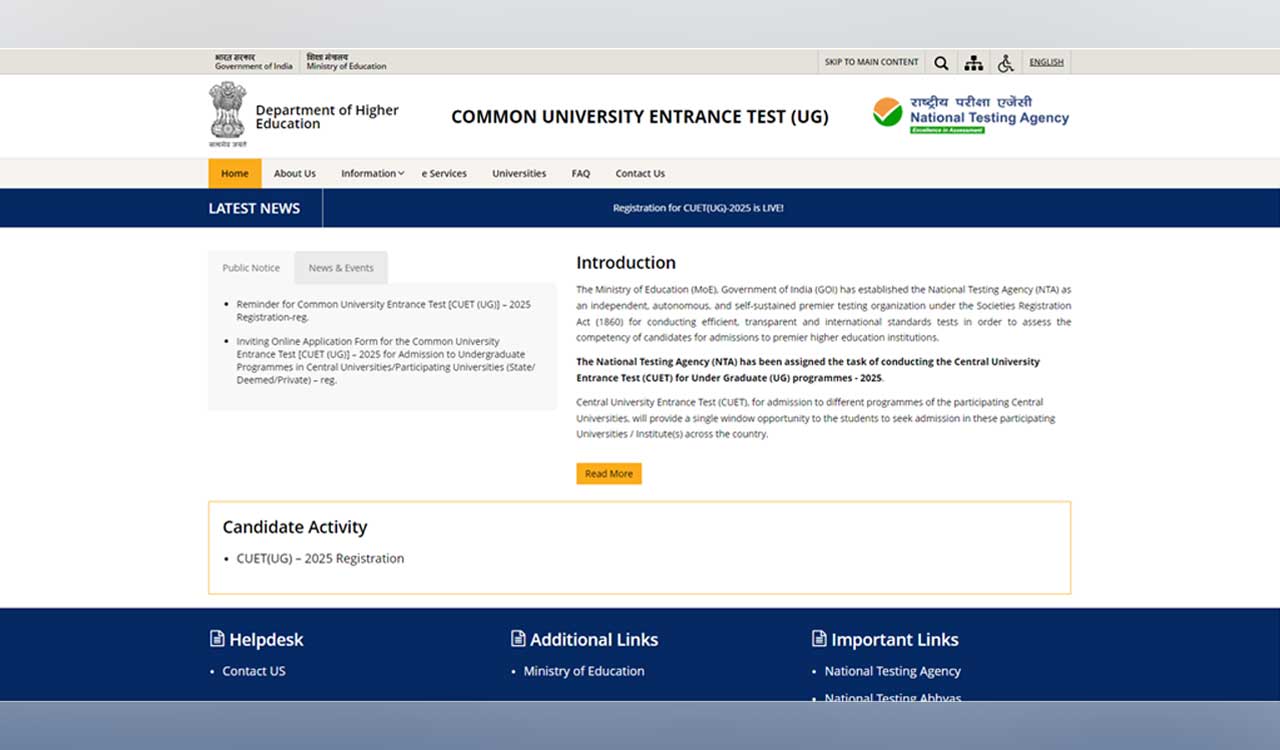Open the ENGLISH language selector
Viewport: 1280px width, 750px height.
coord(1046,62)
